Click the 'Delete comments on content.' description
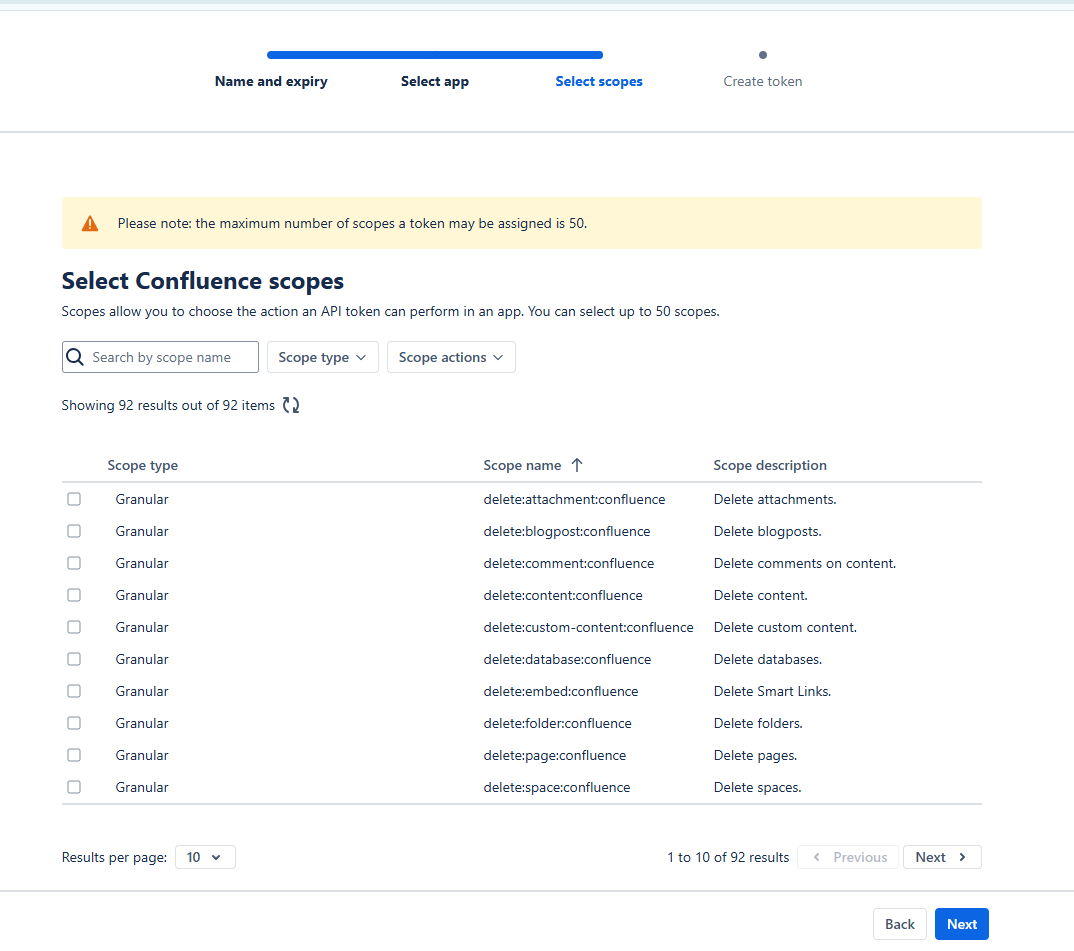1074x951 pixels. click(805, 563)
